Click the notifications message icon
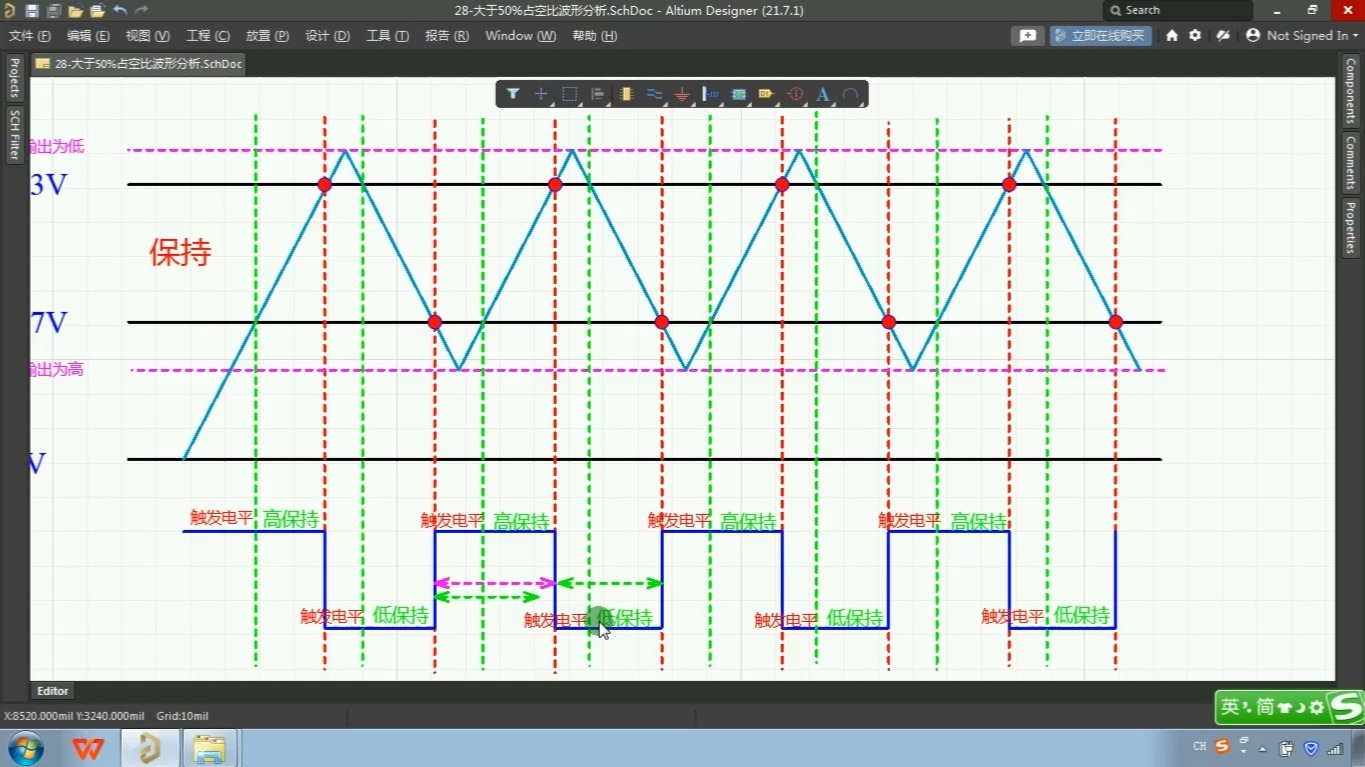 tap(1027, 35)
